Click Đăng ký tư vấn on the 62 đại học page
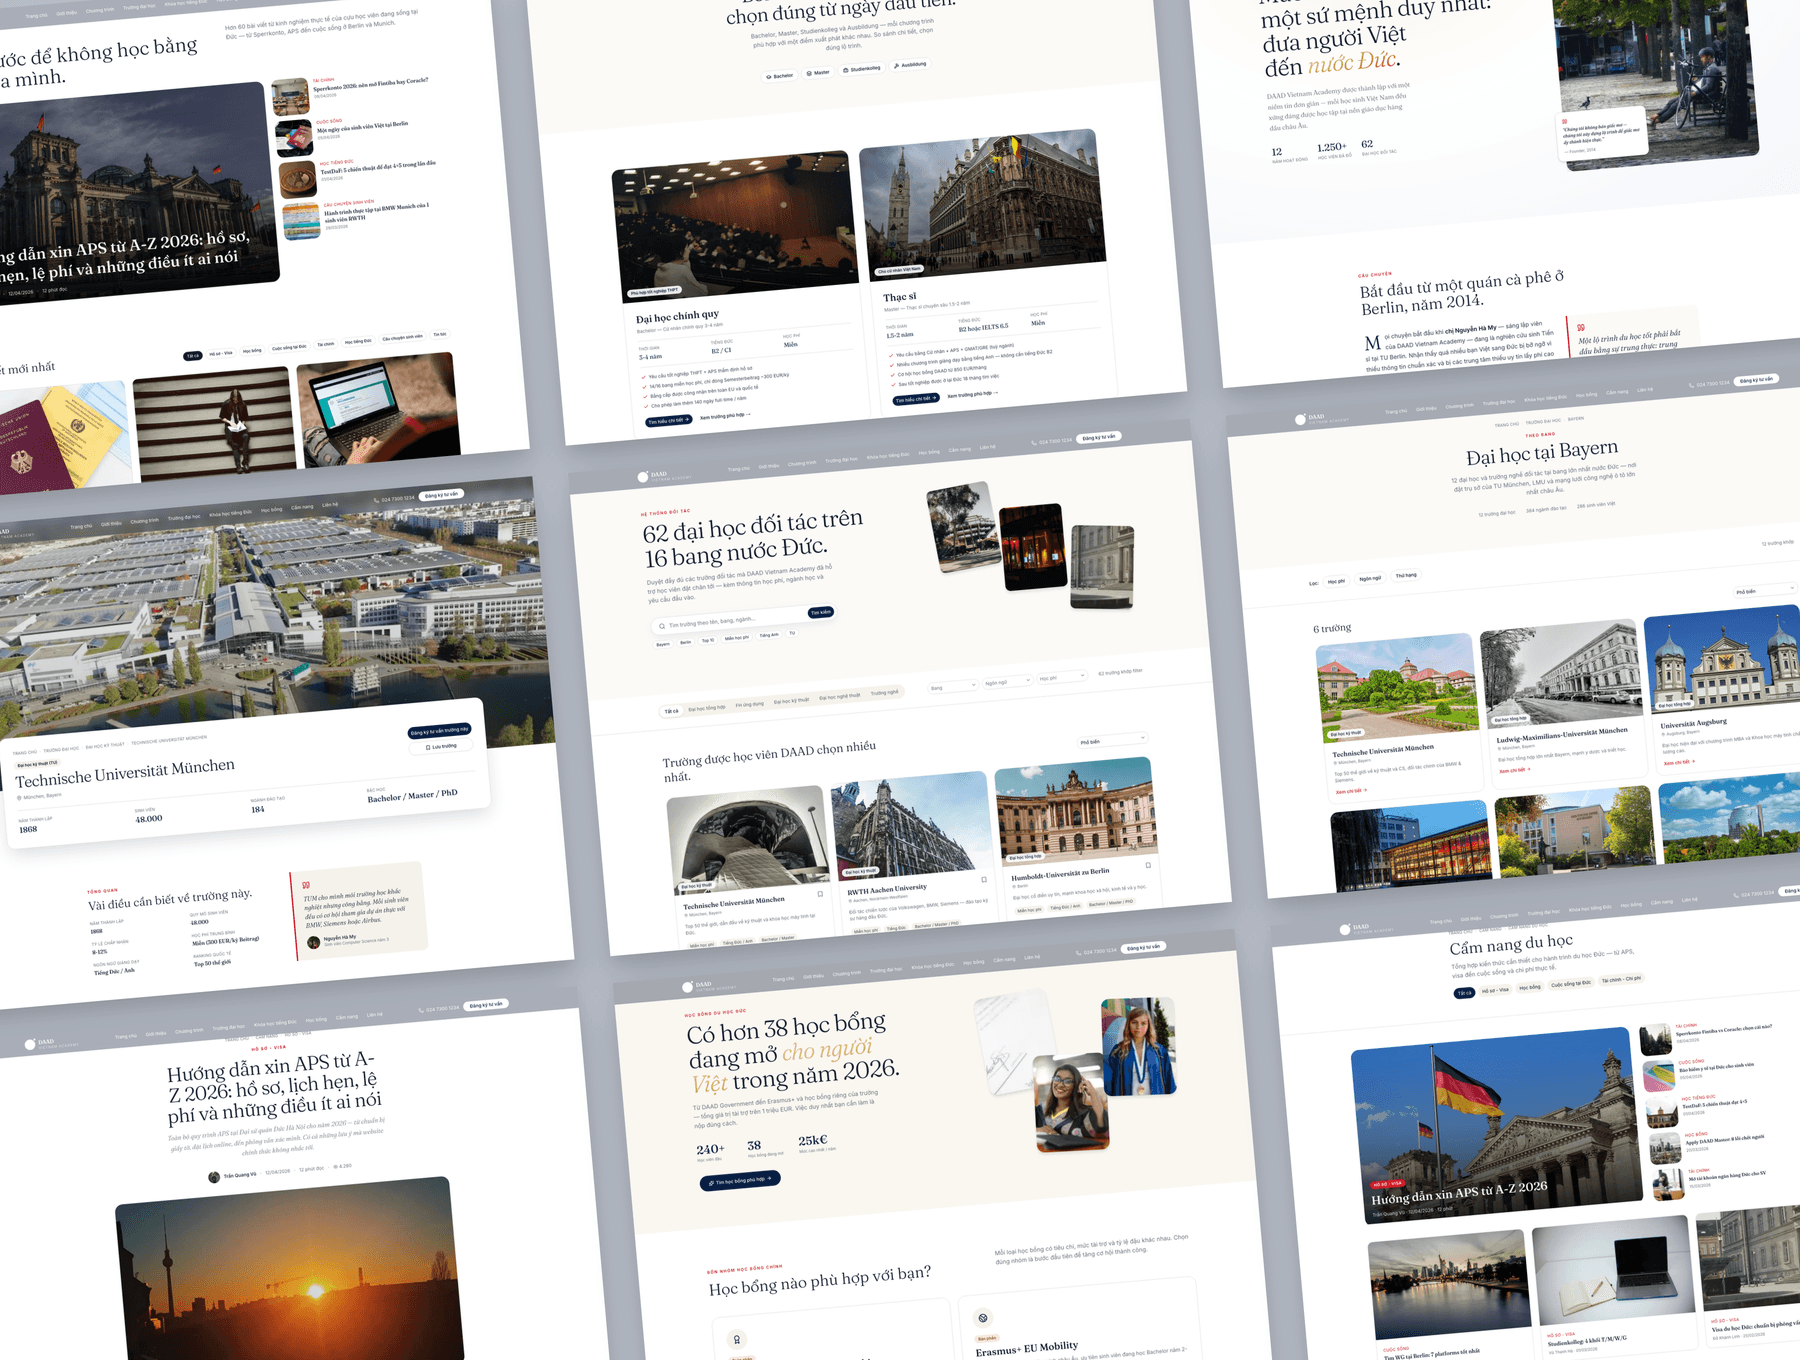This screenshot has width=1800, height=1360. click(x=1098, y=437)
